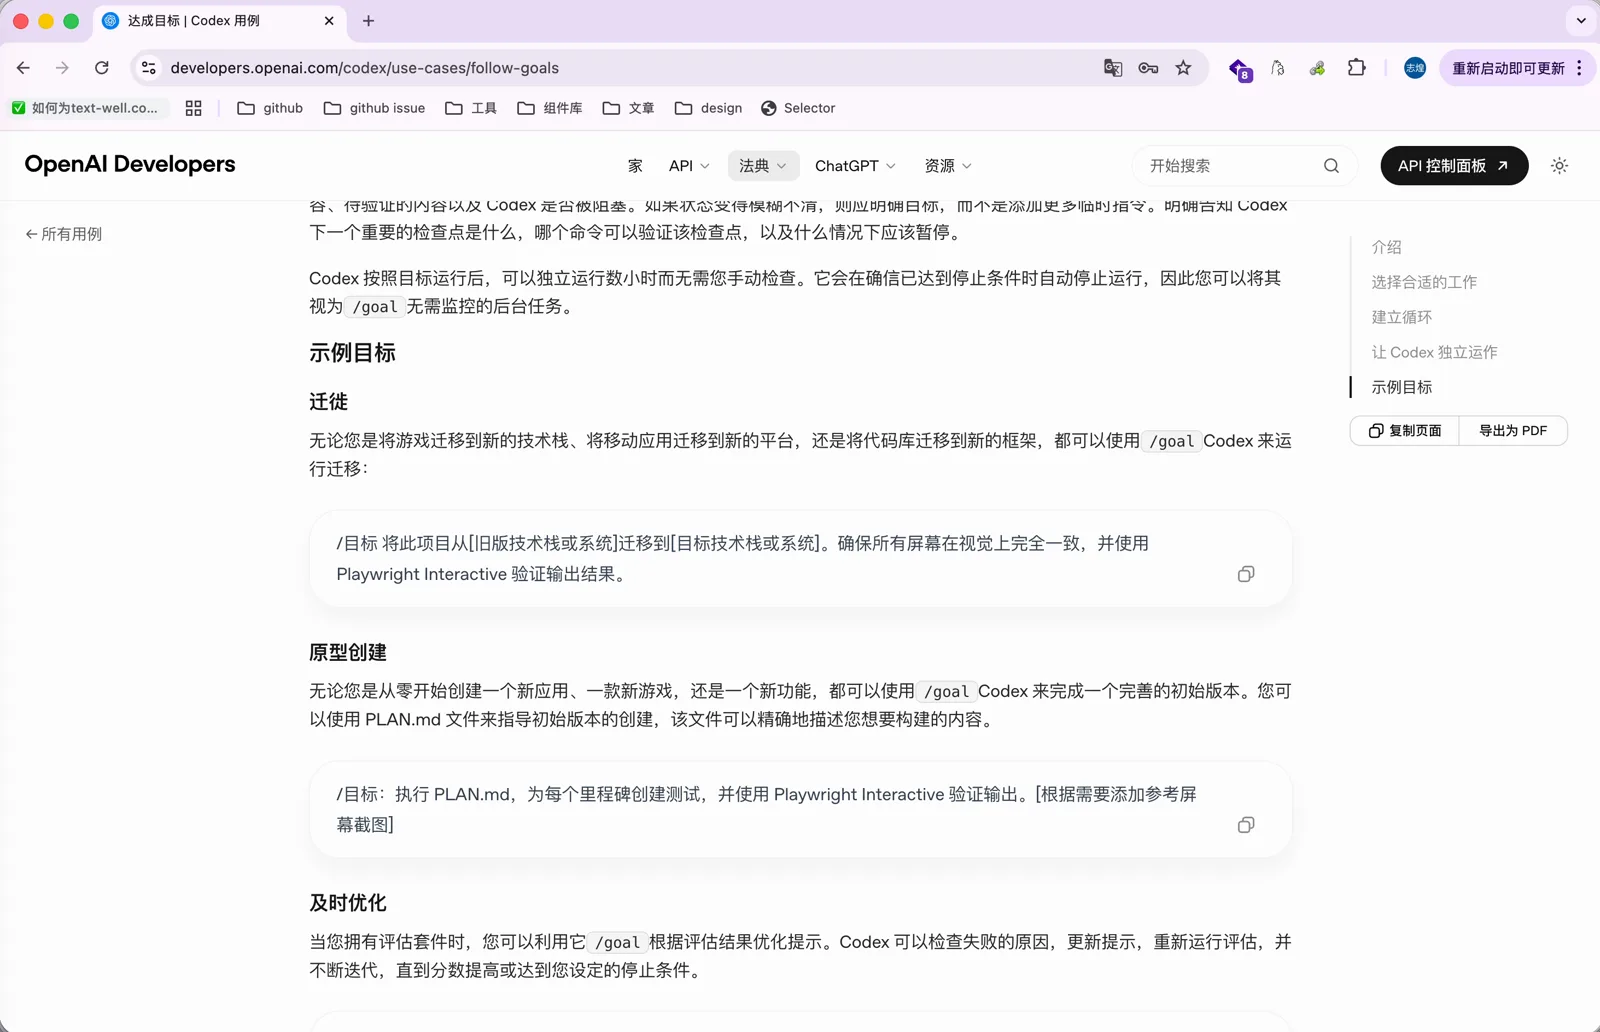
Task: Click the translate page icon
Action: click(1113, 68)
